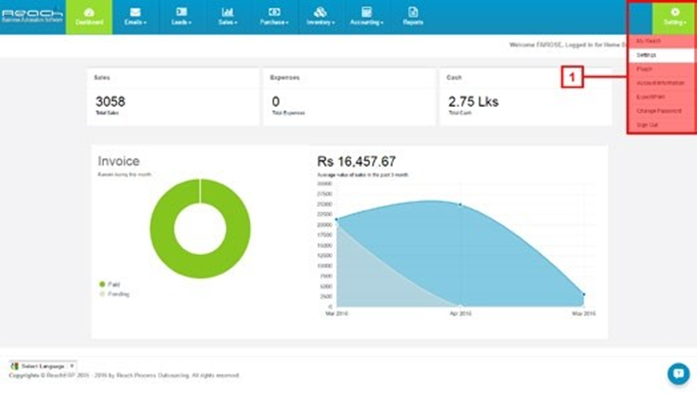
Task: Click the Reach logo
Action: (32, 16)
